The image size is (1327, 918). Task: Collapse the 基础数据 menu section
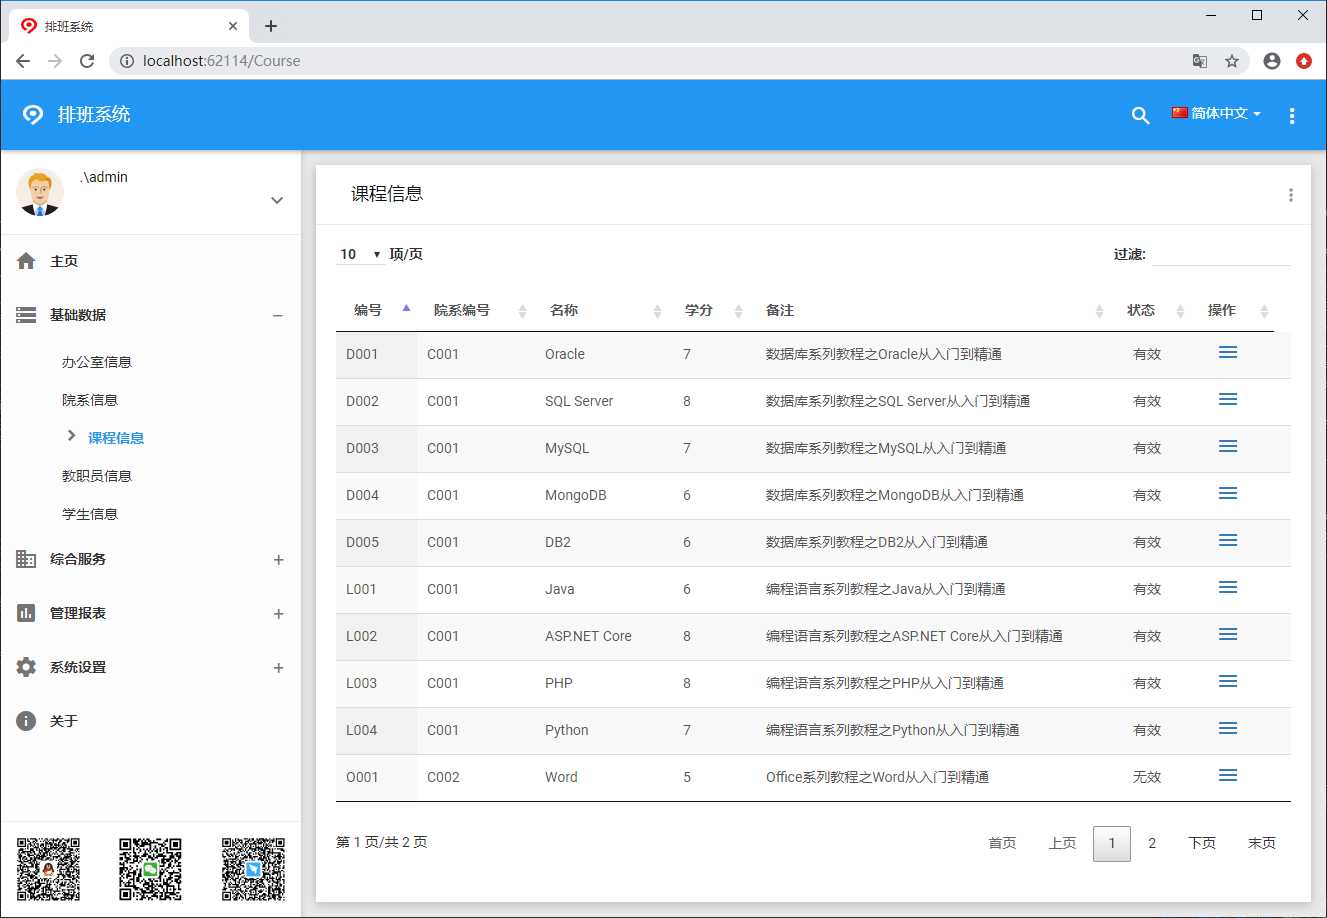pos(278,316)
